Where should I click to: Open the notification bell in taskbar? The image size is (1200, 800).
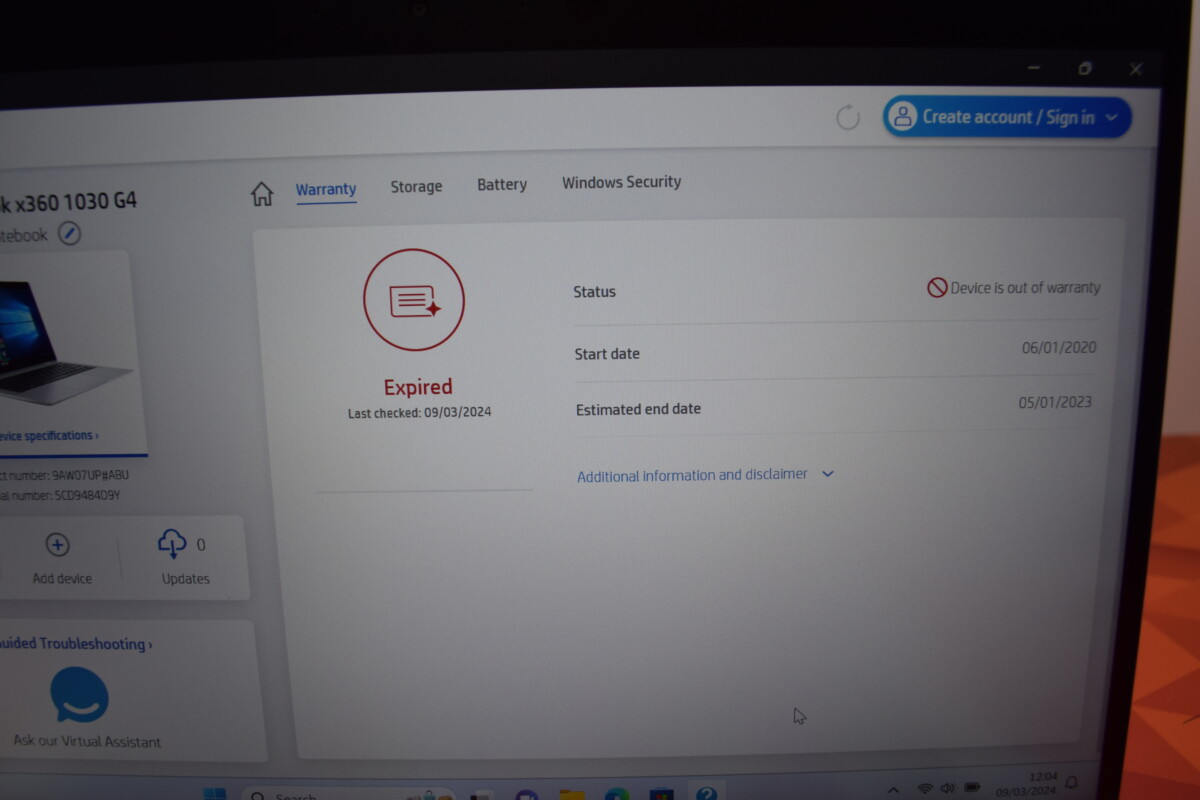click(1072, 782)
